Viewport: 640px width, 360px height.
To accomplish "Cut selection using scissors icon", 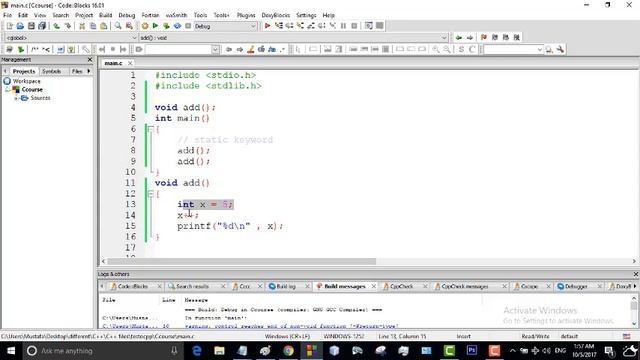I will tap(82, 26).
